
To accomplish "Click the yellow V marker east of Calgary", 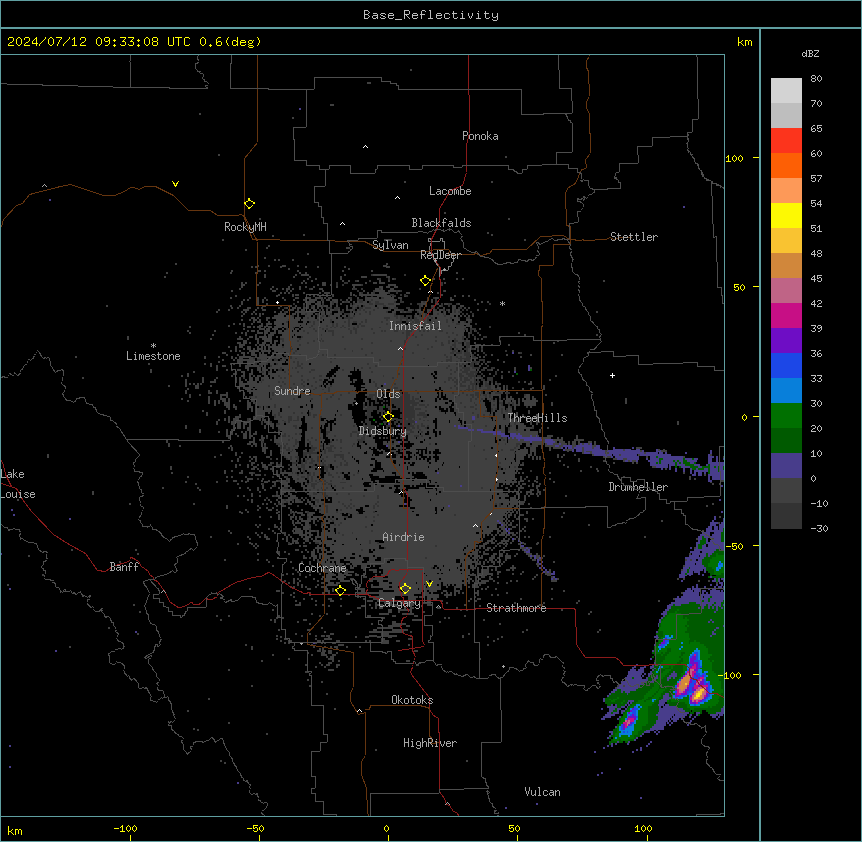I will [429, 584].
